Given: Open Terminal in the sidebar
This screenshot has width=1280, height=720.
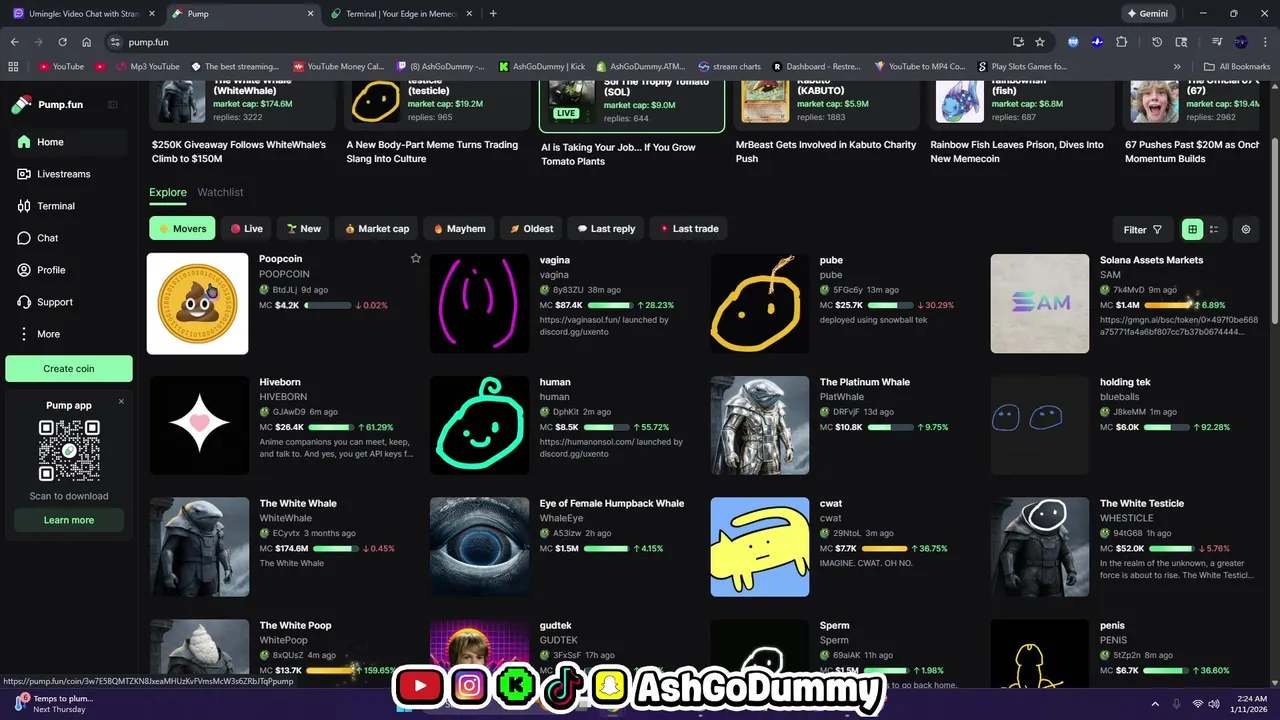Looking at the screenshot, I should [68, 206].
